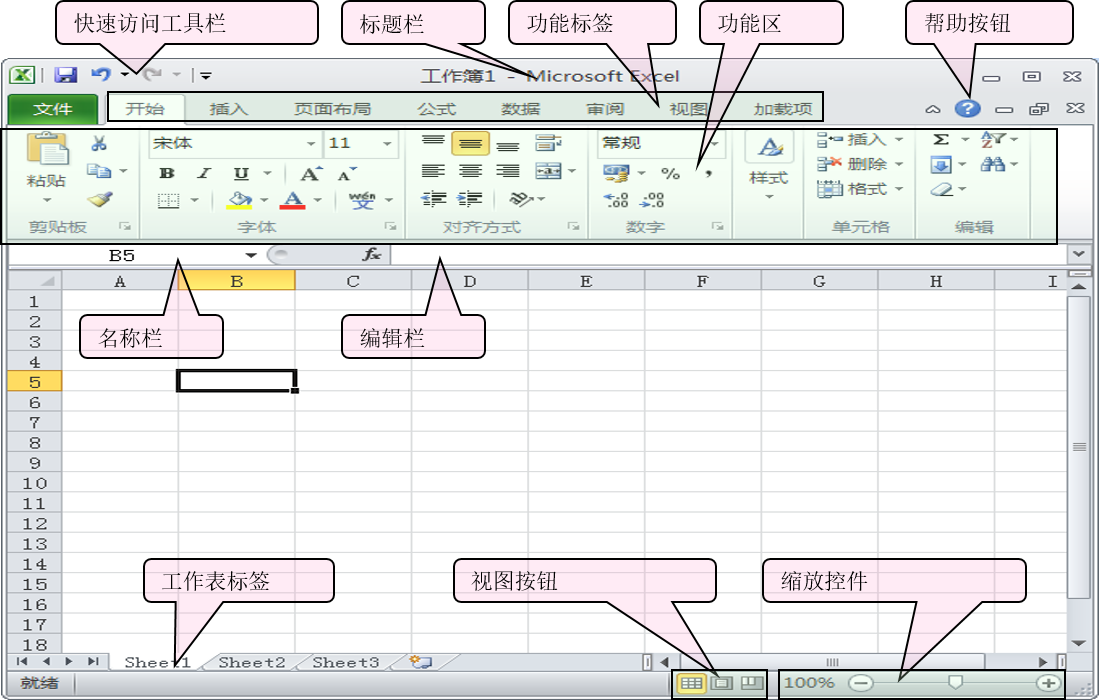
Task: Click the 文件 file button
Action: 52,109
